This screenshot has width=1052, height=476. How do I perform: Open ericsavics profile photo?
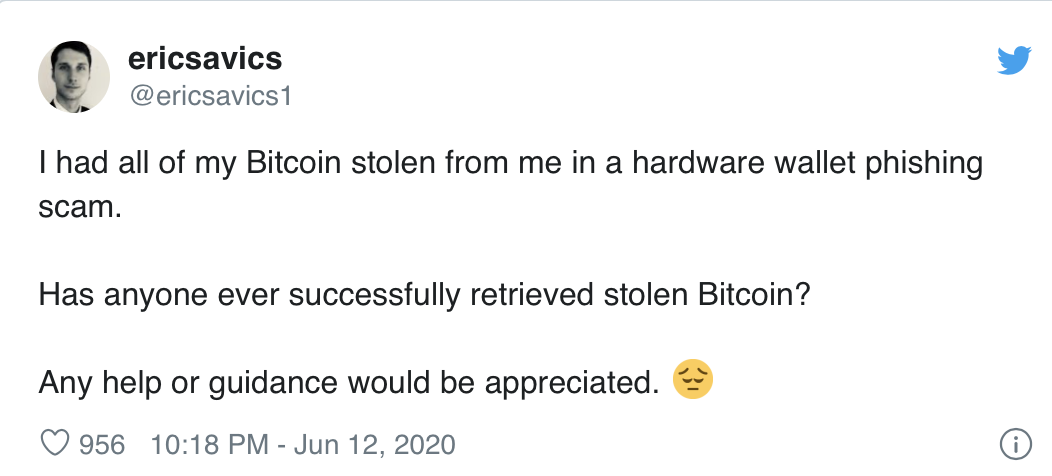coord(74,77)
